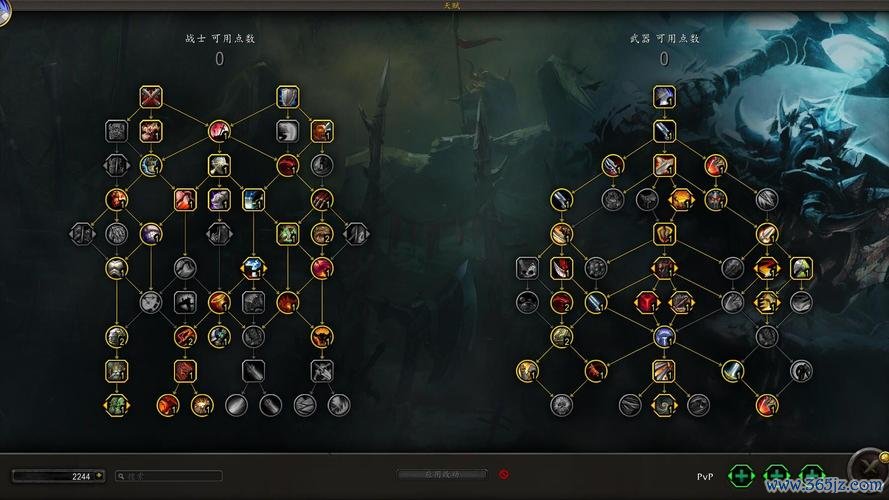Toggle the first green PvP talent slot

pos(740,476)
